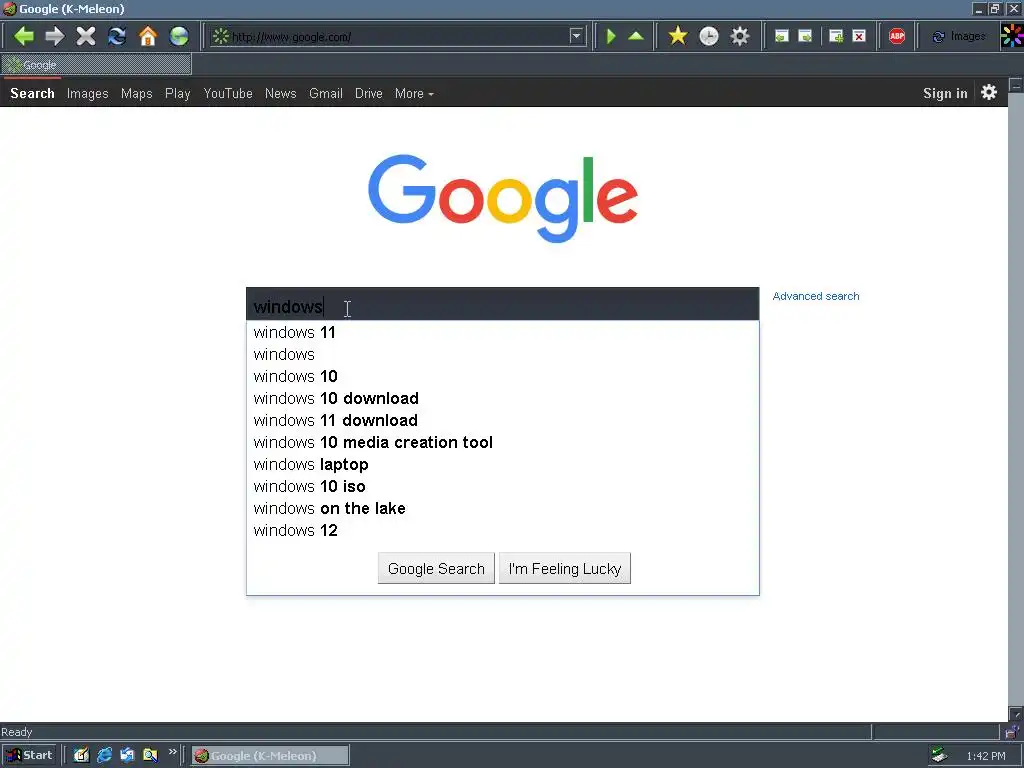Select suggestion 'windows 12'
Image resolution: width=1024 pixels, height=768 pixels.
(x=503, y=530)
